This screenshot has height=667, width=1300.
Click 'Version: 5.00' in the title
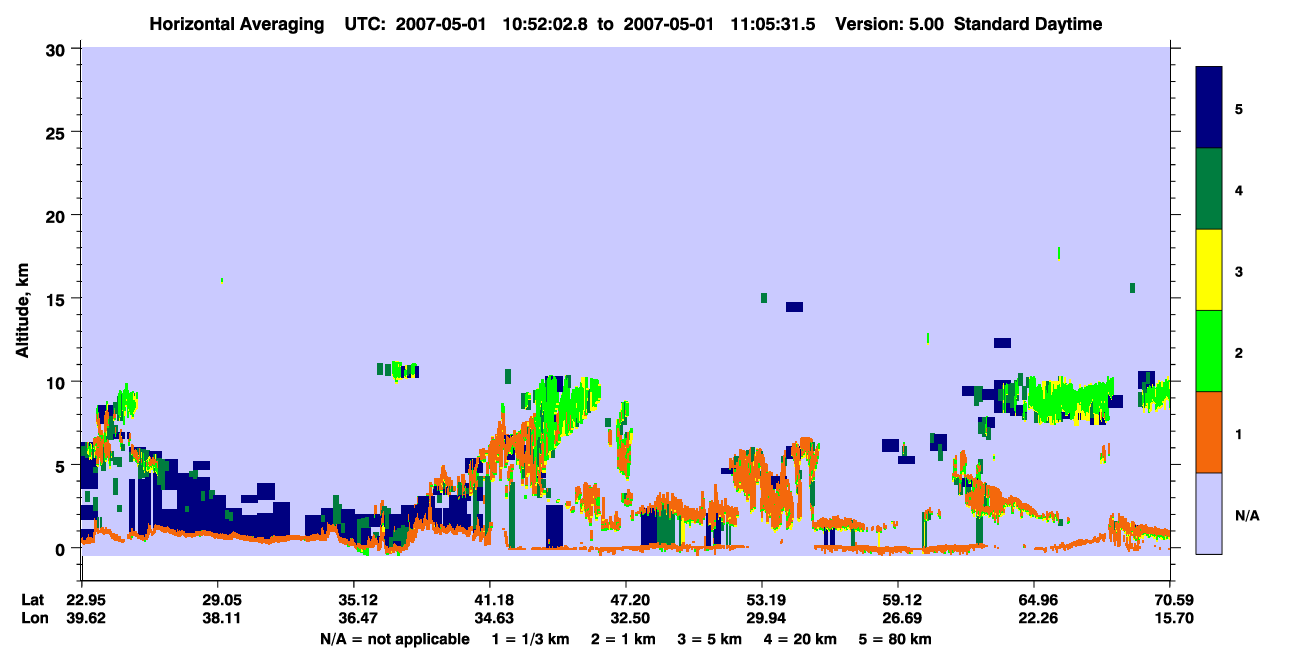891,24
